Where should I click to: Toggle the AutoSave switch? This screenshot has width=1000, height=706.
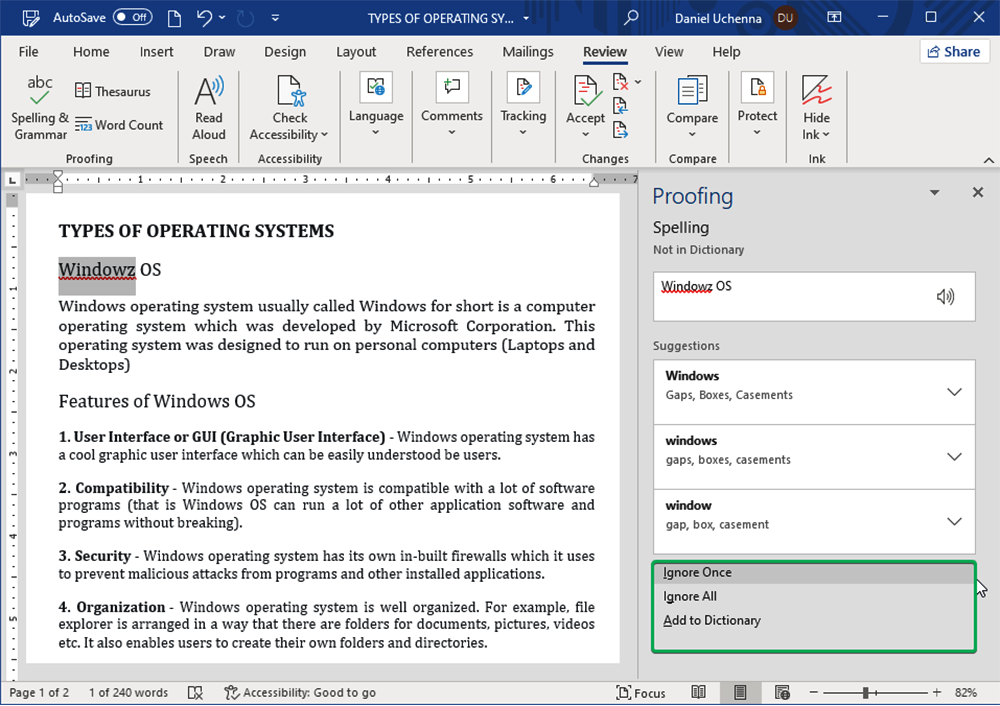tap(132, 18)
